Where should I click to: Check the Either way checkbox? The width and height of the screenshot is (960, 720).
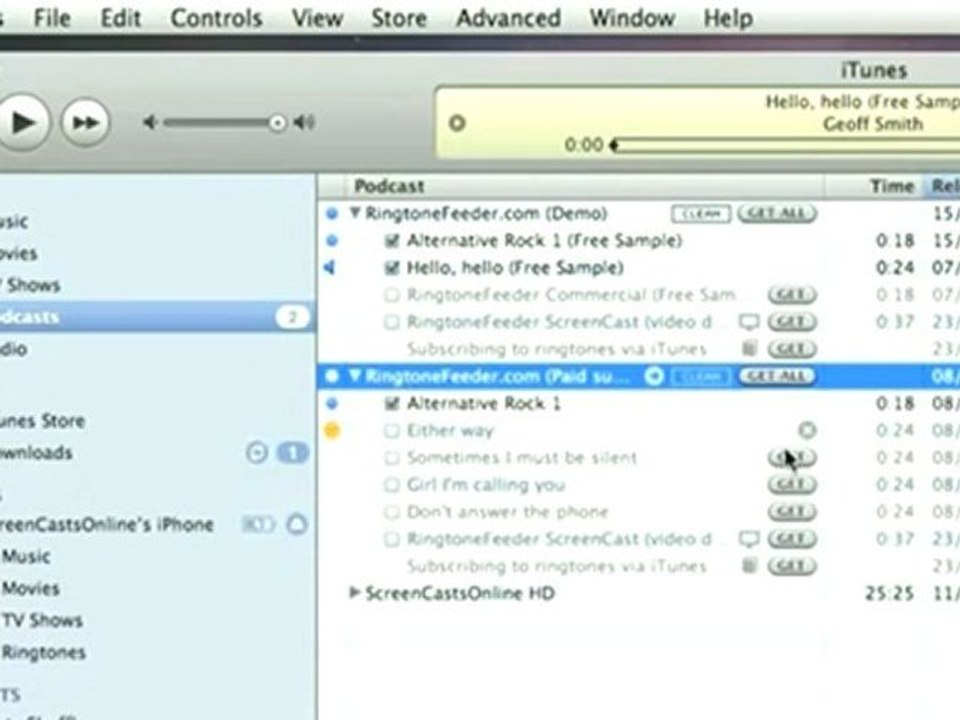392,430
